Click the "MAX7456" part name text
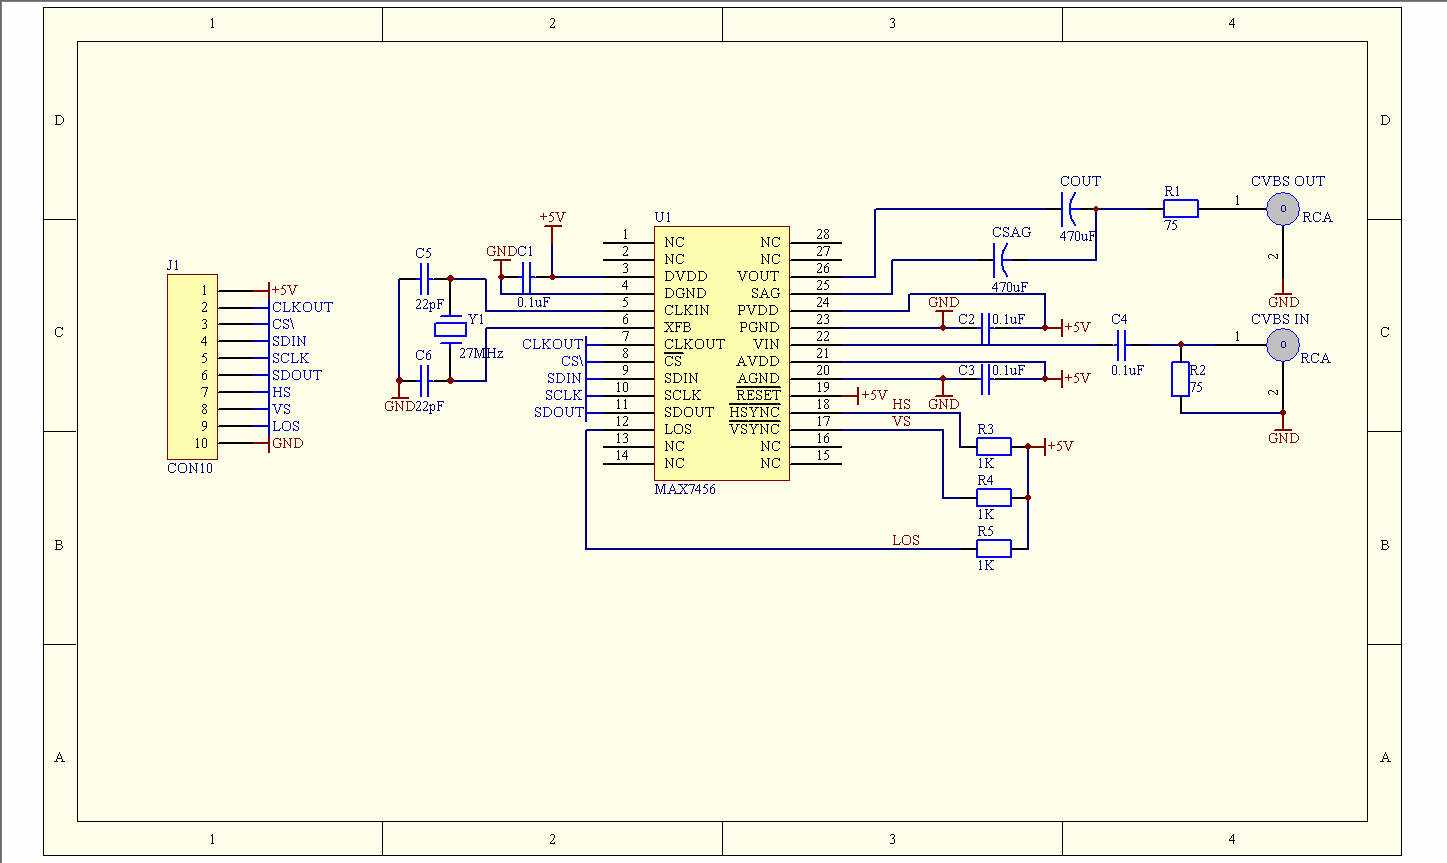1447x863 pixels. (685, 489)
